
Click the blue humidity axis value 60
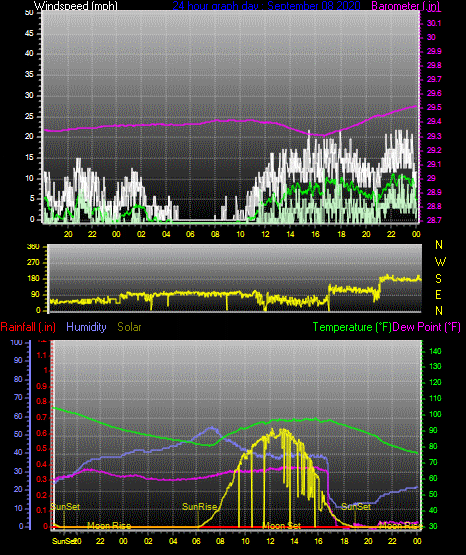pos(18,417)
